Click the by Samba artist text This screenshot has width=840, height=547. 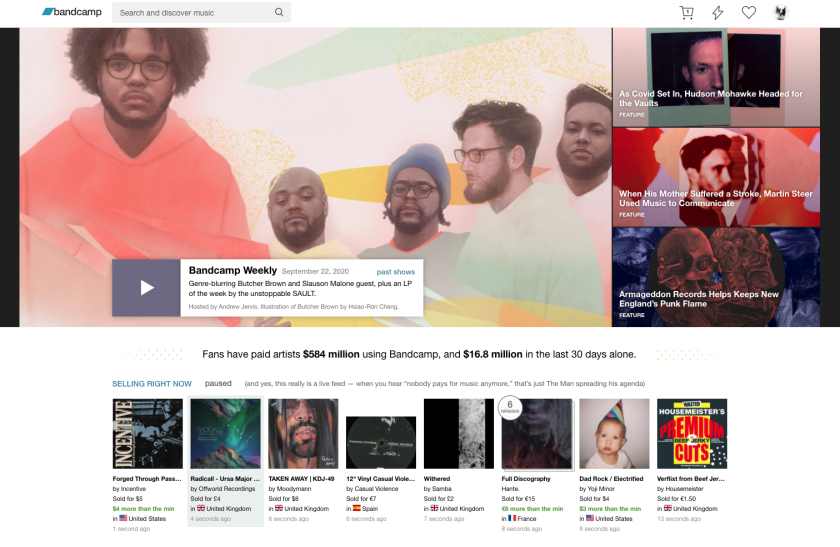pos(438,489)
